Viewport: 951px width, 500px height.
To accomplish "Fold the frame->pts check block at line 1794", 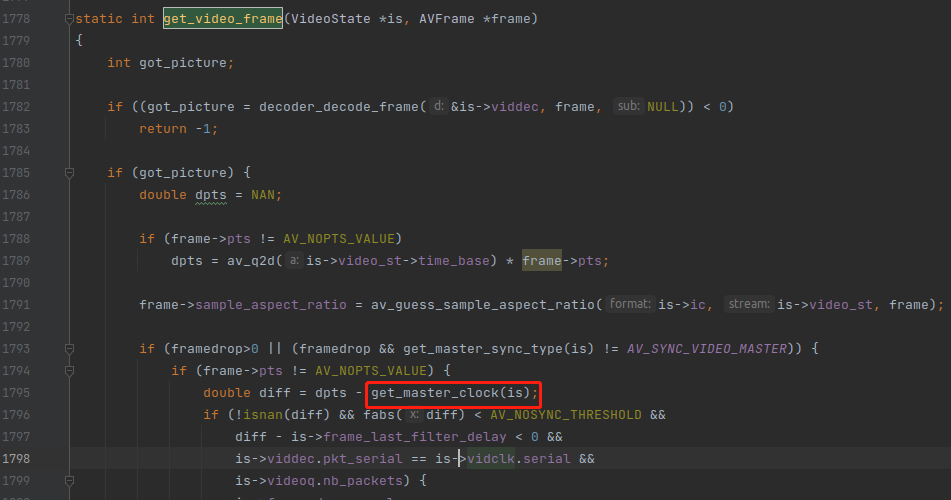I will click(x=69, y=370).
